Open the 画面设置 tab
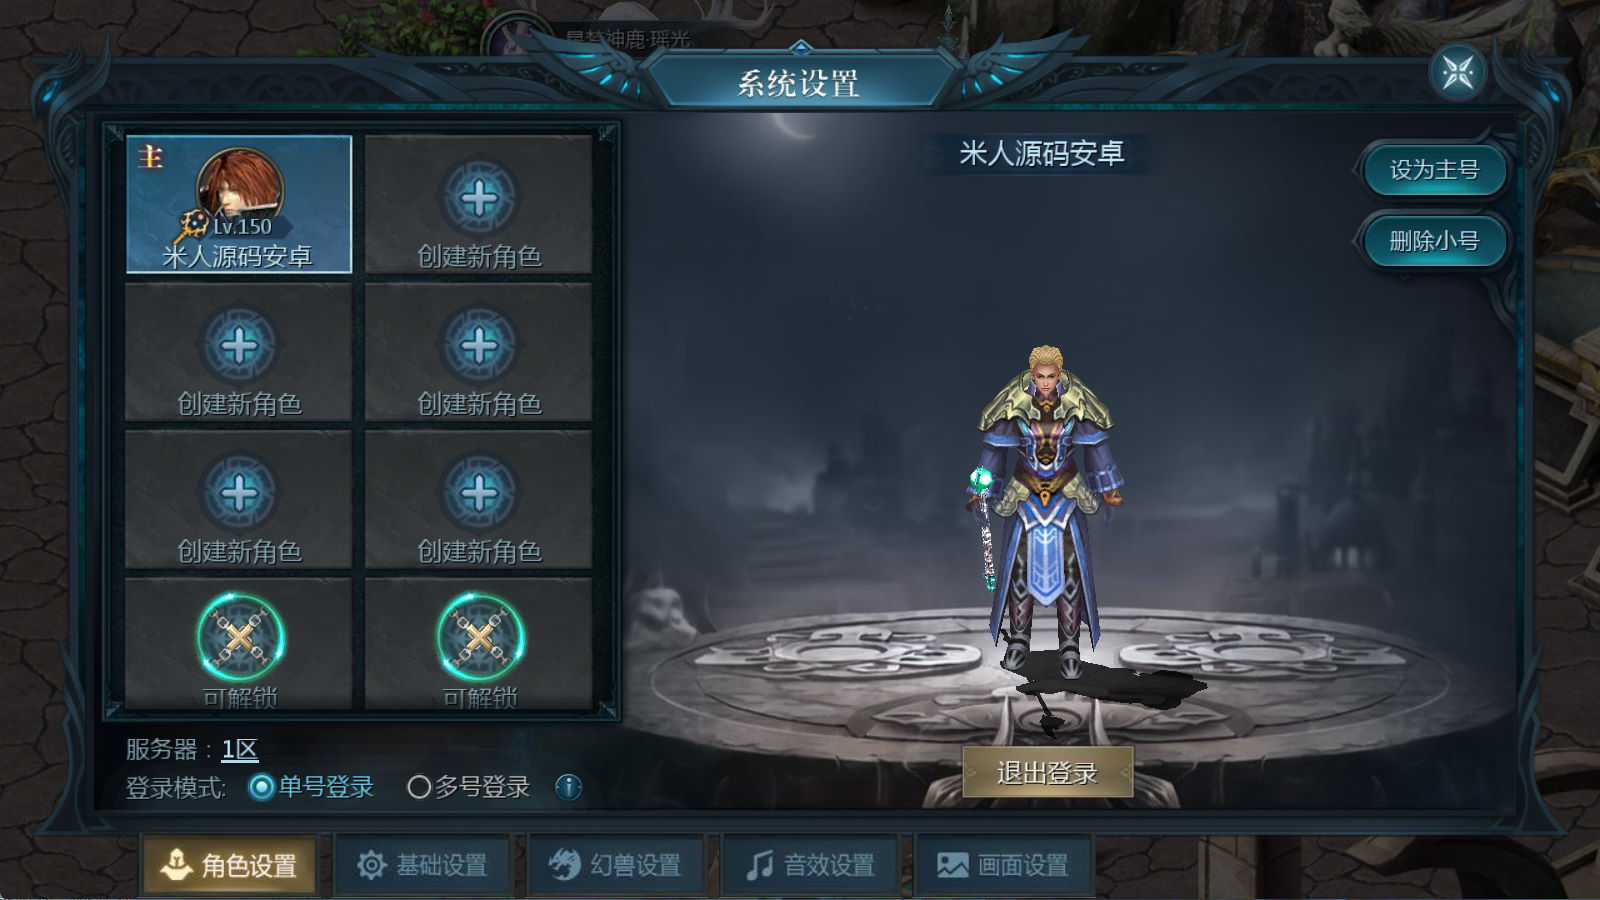 [x=1003, y=864]
